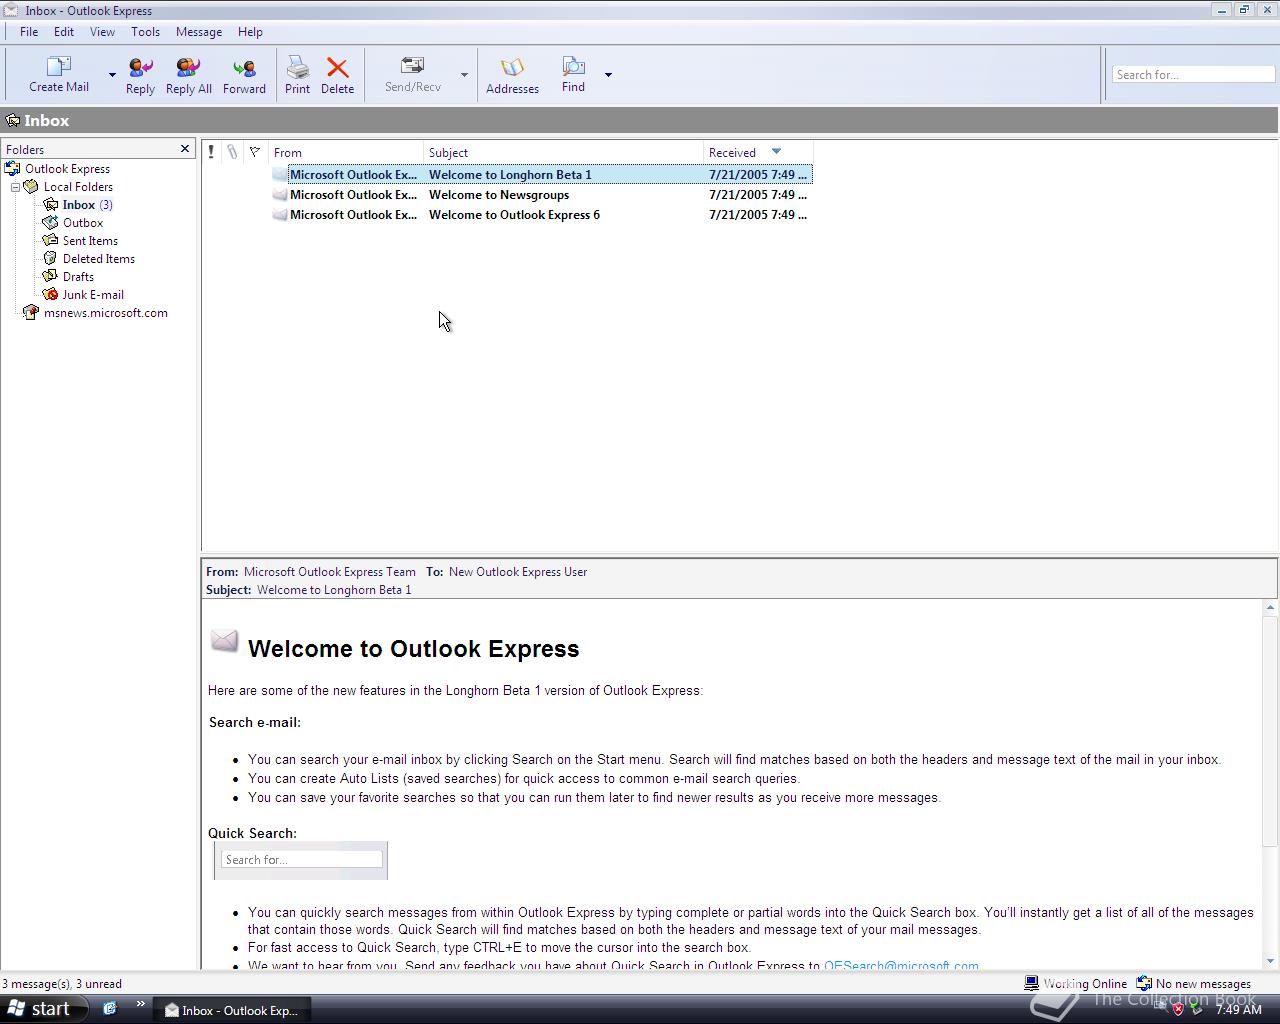1280x1024 pixels.
Task: Click the msnews.microsoft.com server icon
Action: pos(30,312)
